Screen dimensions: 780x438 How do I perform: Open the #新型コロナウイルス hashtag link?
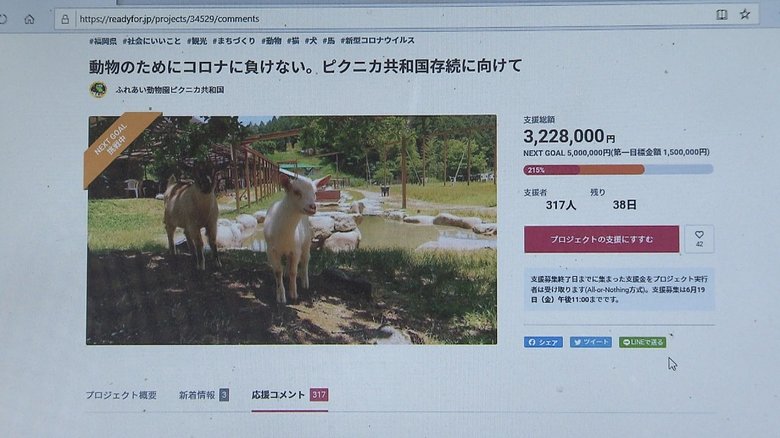point(378,41)
